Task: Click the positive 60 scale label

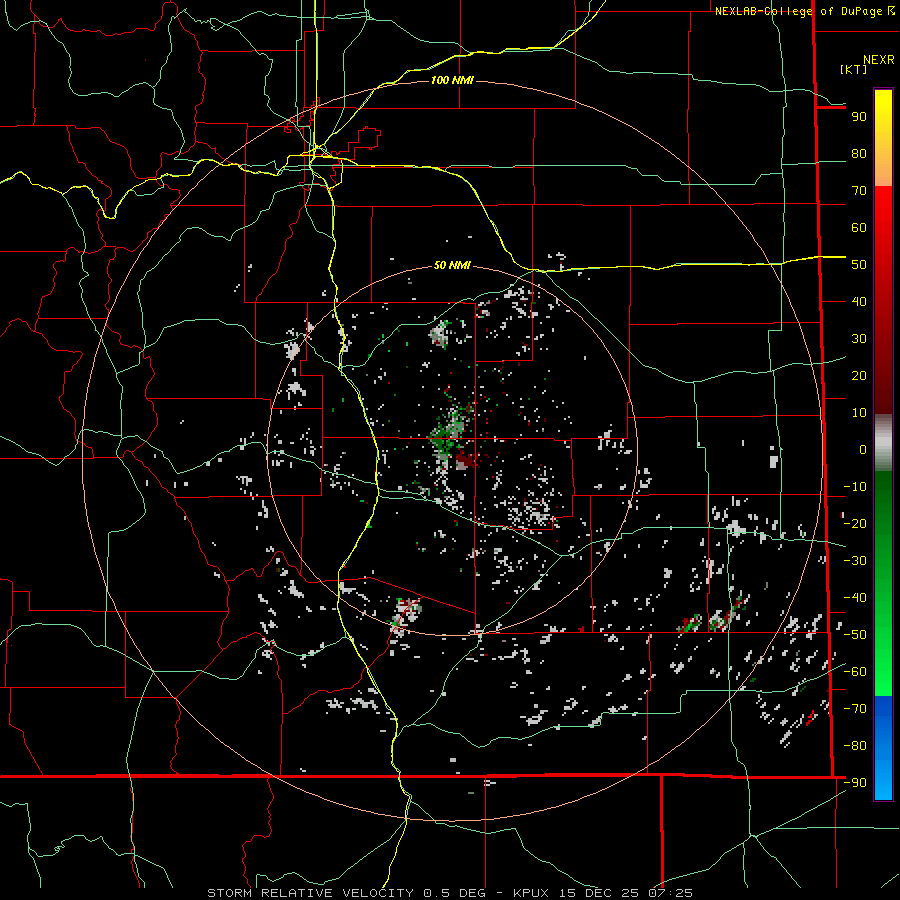Action: click(x=859, y=228)
